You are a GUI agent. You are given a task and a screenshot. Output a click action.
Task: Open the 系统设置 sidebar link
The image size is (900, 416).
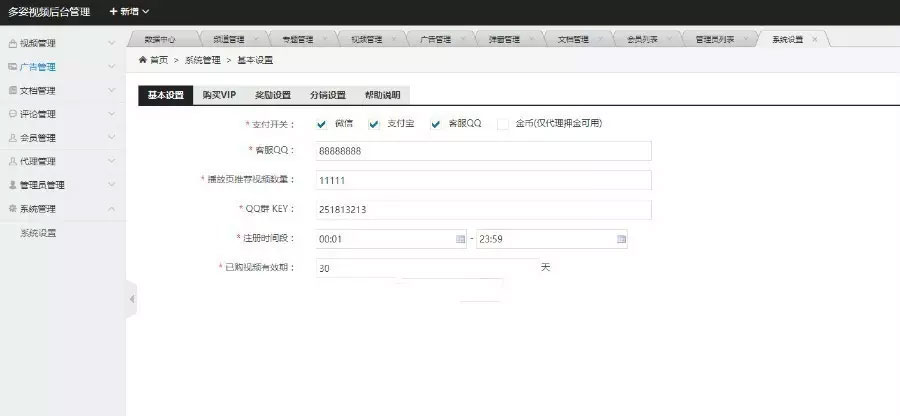point(38,233)
